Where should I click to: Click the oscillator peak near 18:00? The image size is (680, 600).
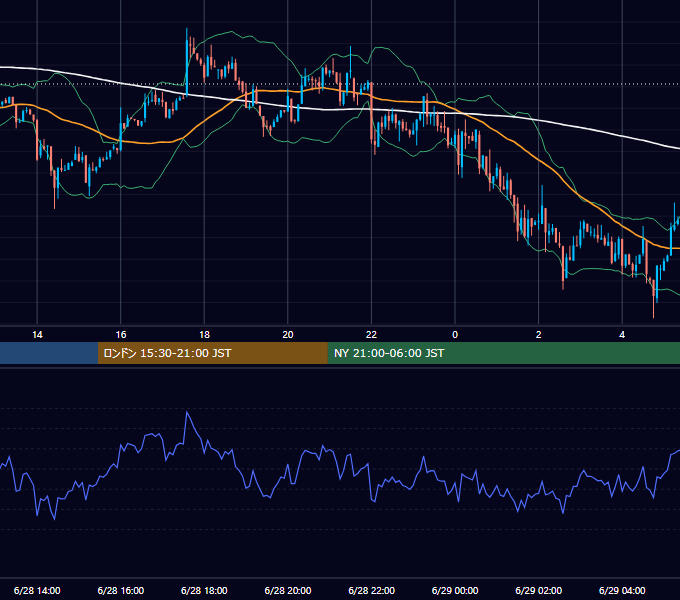pyautogui.click(x=187, y=412)
